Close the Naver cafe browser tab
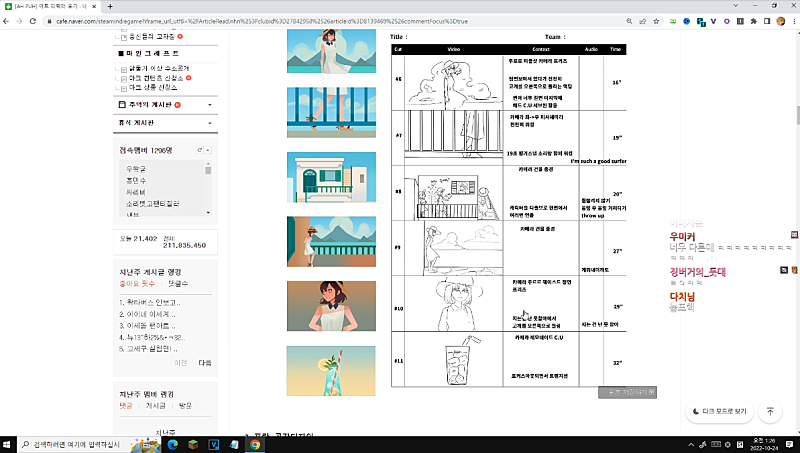Image resolution: width=800 pixels, height=453 pixels. (94, 7)
